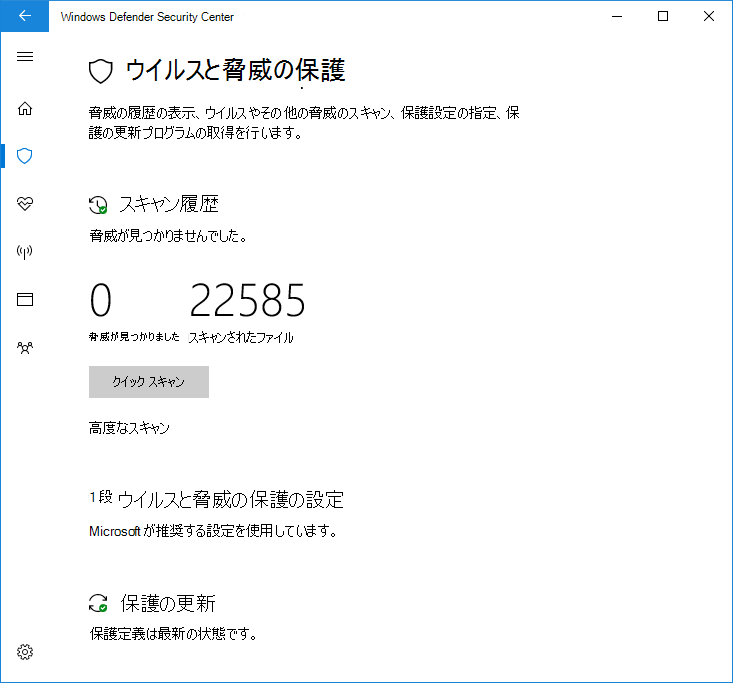Click the 0 threats found count
The height and width of the screenshot is (683, 733).
pos(101,300)
